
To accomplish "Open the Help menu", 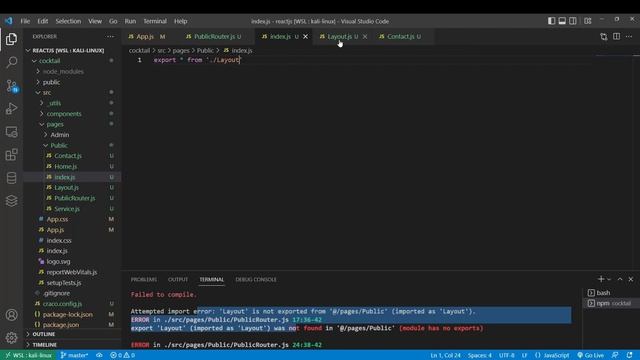I will click(180, 21).
